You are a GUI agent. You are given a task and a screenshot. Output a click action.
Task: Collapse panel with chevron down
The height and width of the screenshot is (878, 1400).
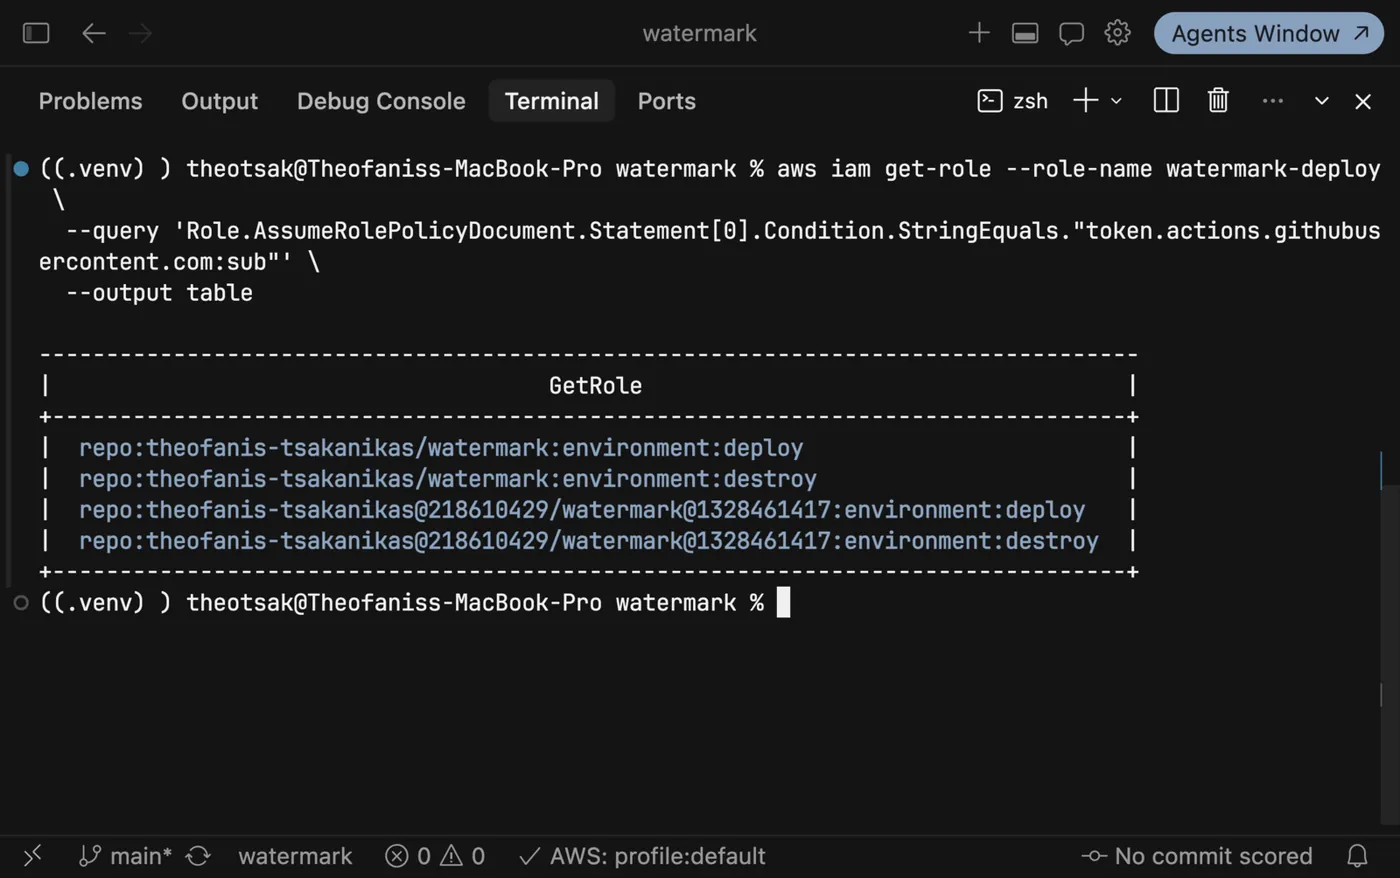coord(1321,101)
